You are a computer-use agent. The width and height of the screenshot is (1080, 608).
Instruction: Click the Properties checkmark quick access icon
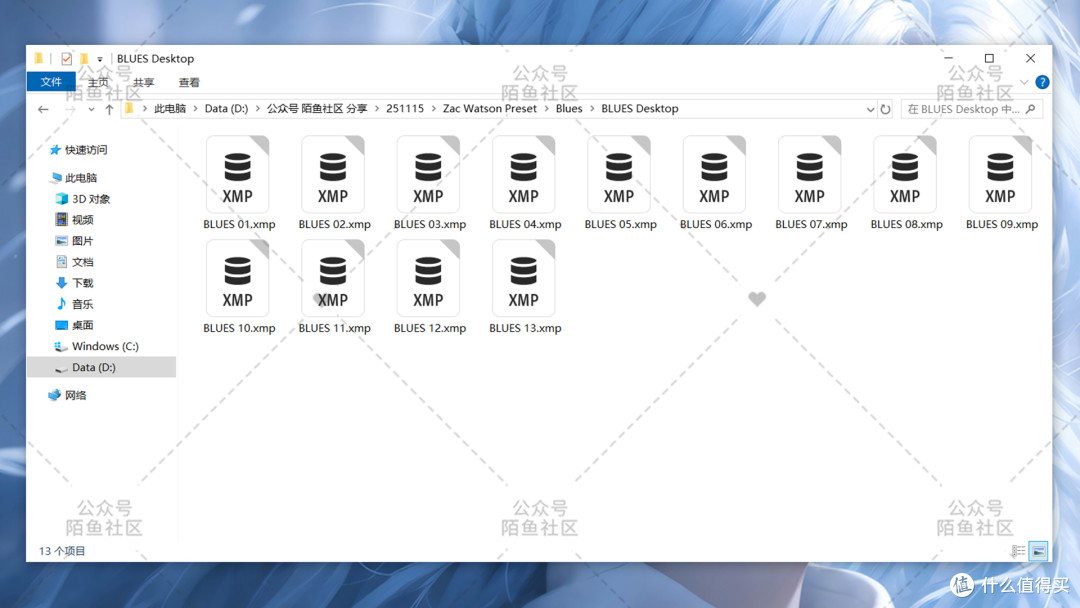pyautogui.click(x=66, y=59)
